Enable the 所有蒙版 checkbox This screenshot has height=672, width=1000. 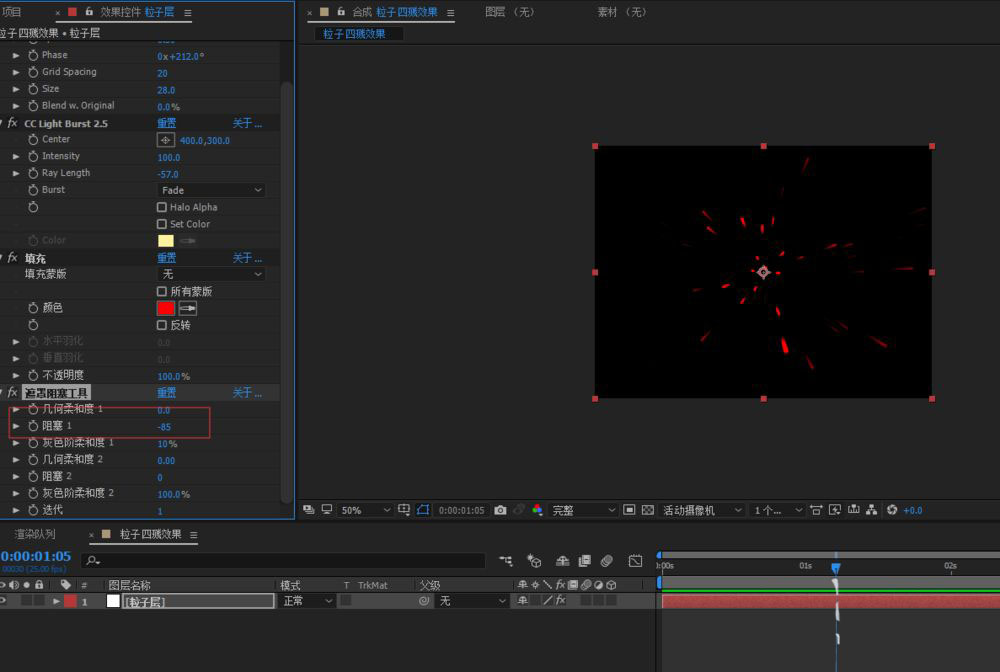tap(162, 292)
